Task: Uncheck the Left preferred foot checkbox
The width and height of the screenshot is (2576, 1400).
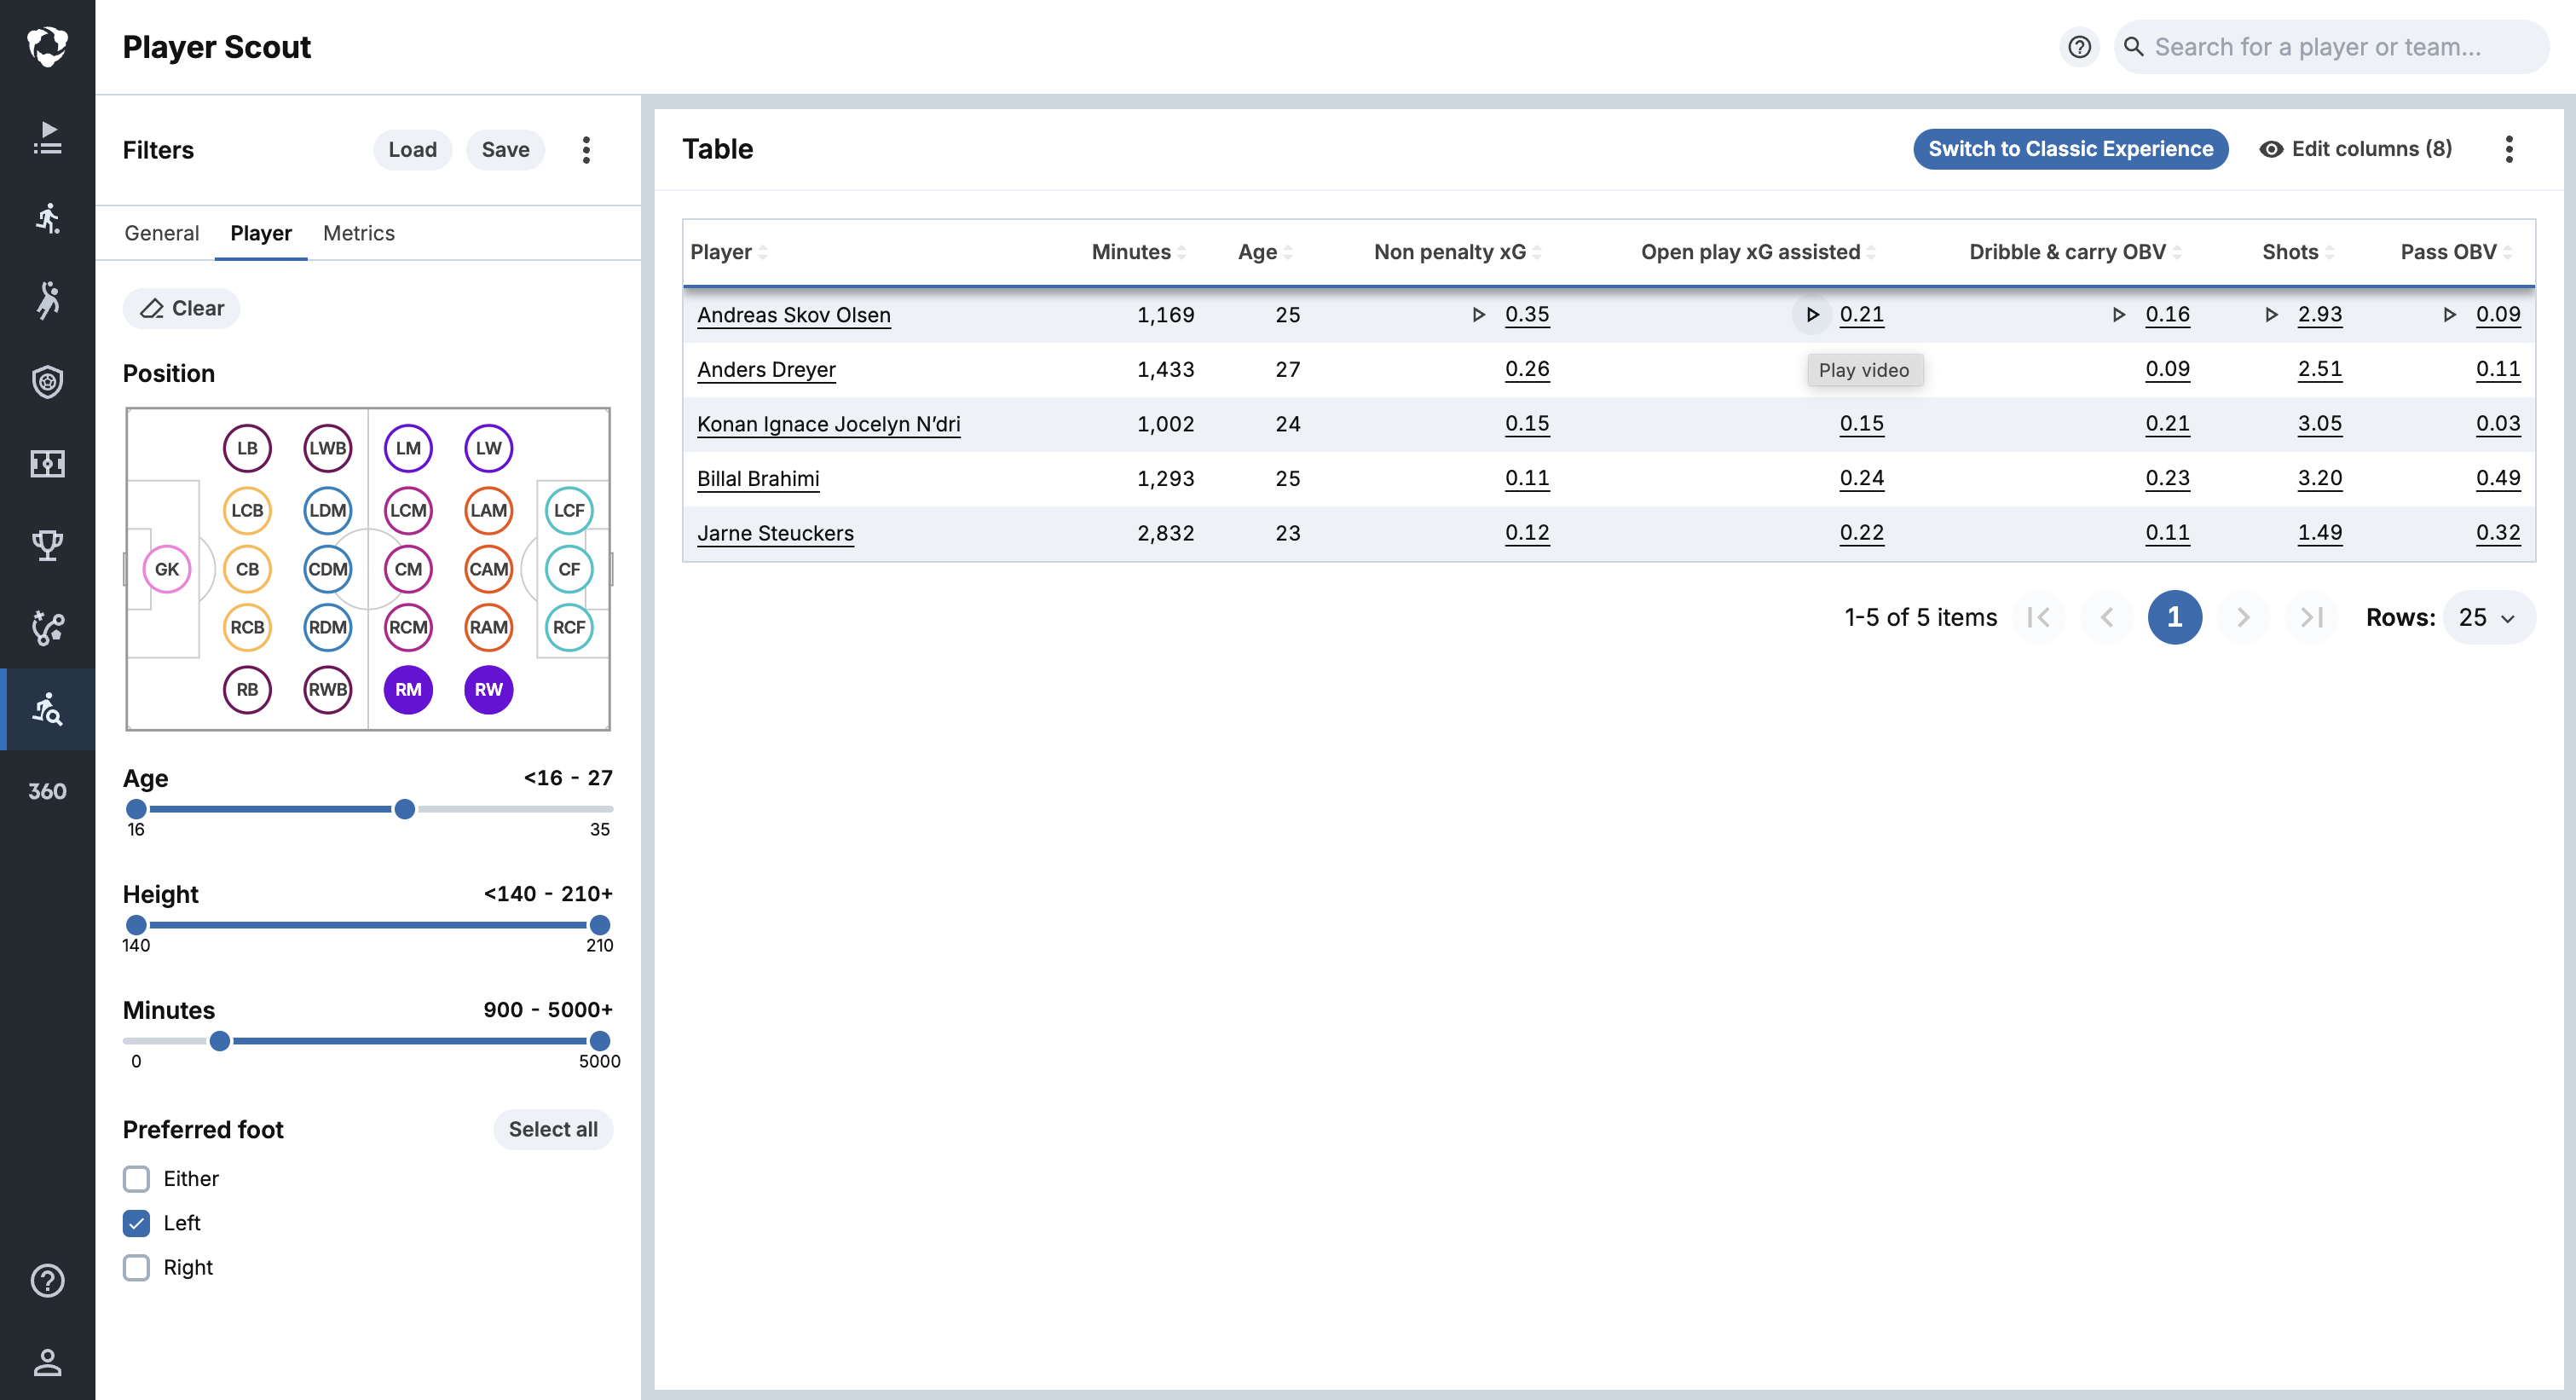Action: click(x=137, y=1223)
